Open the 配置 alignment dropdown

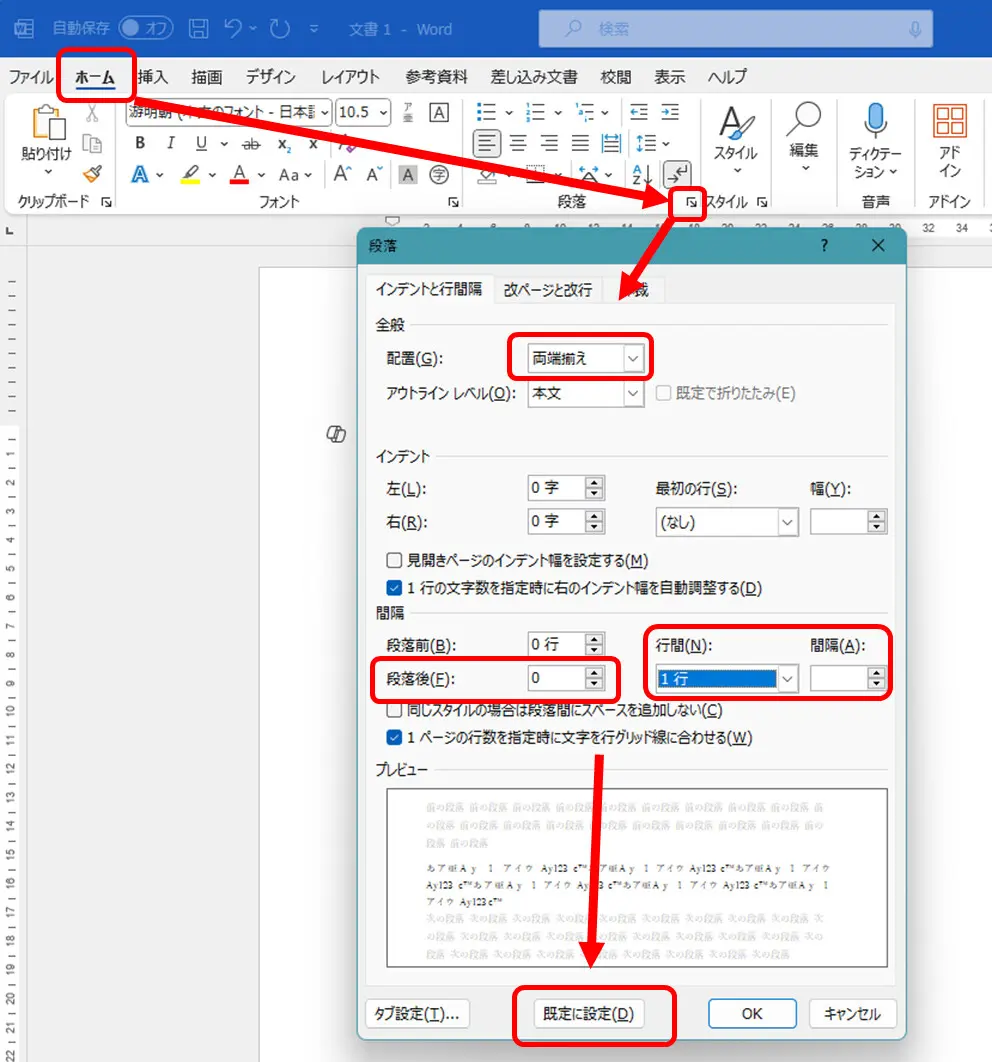coord(586,358)
